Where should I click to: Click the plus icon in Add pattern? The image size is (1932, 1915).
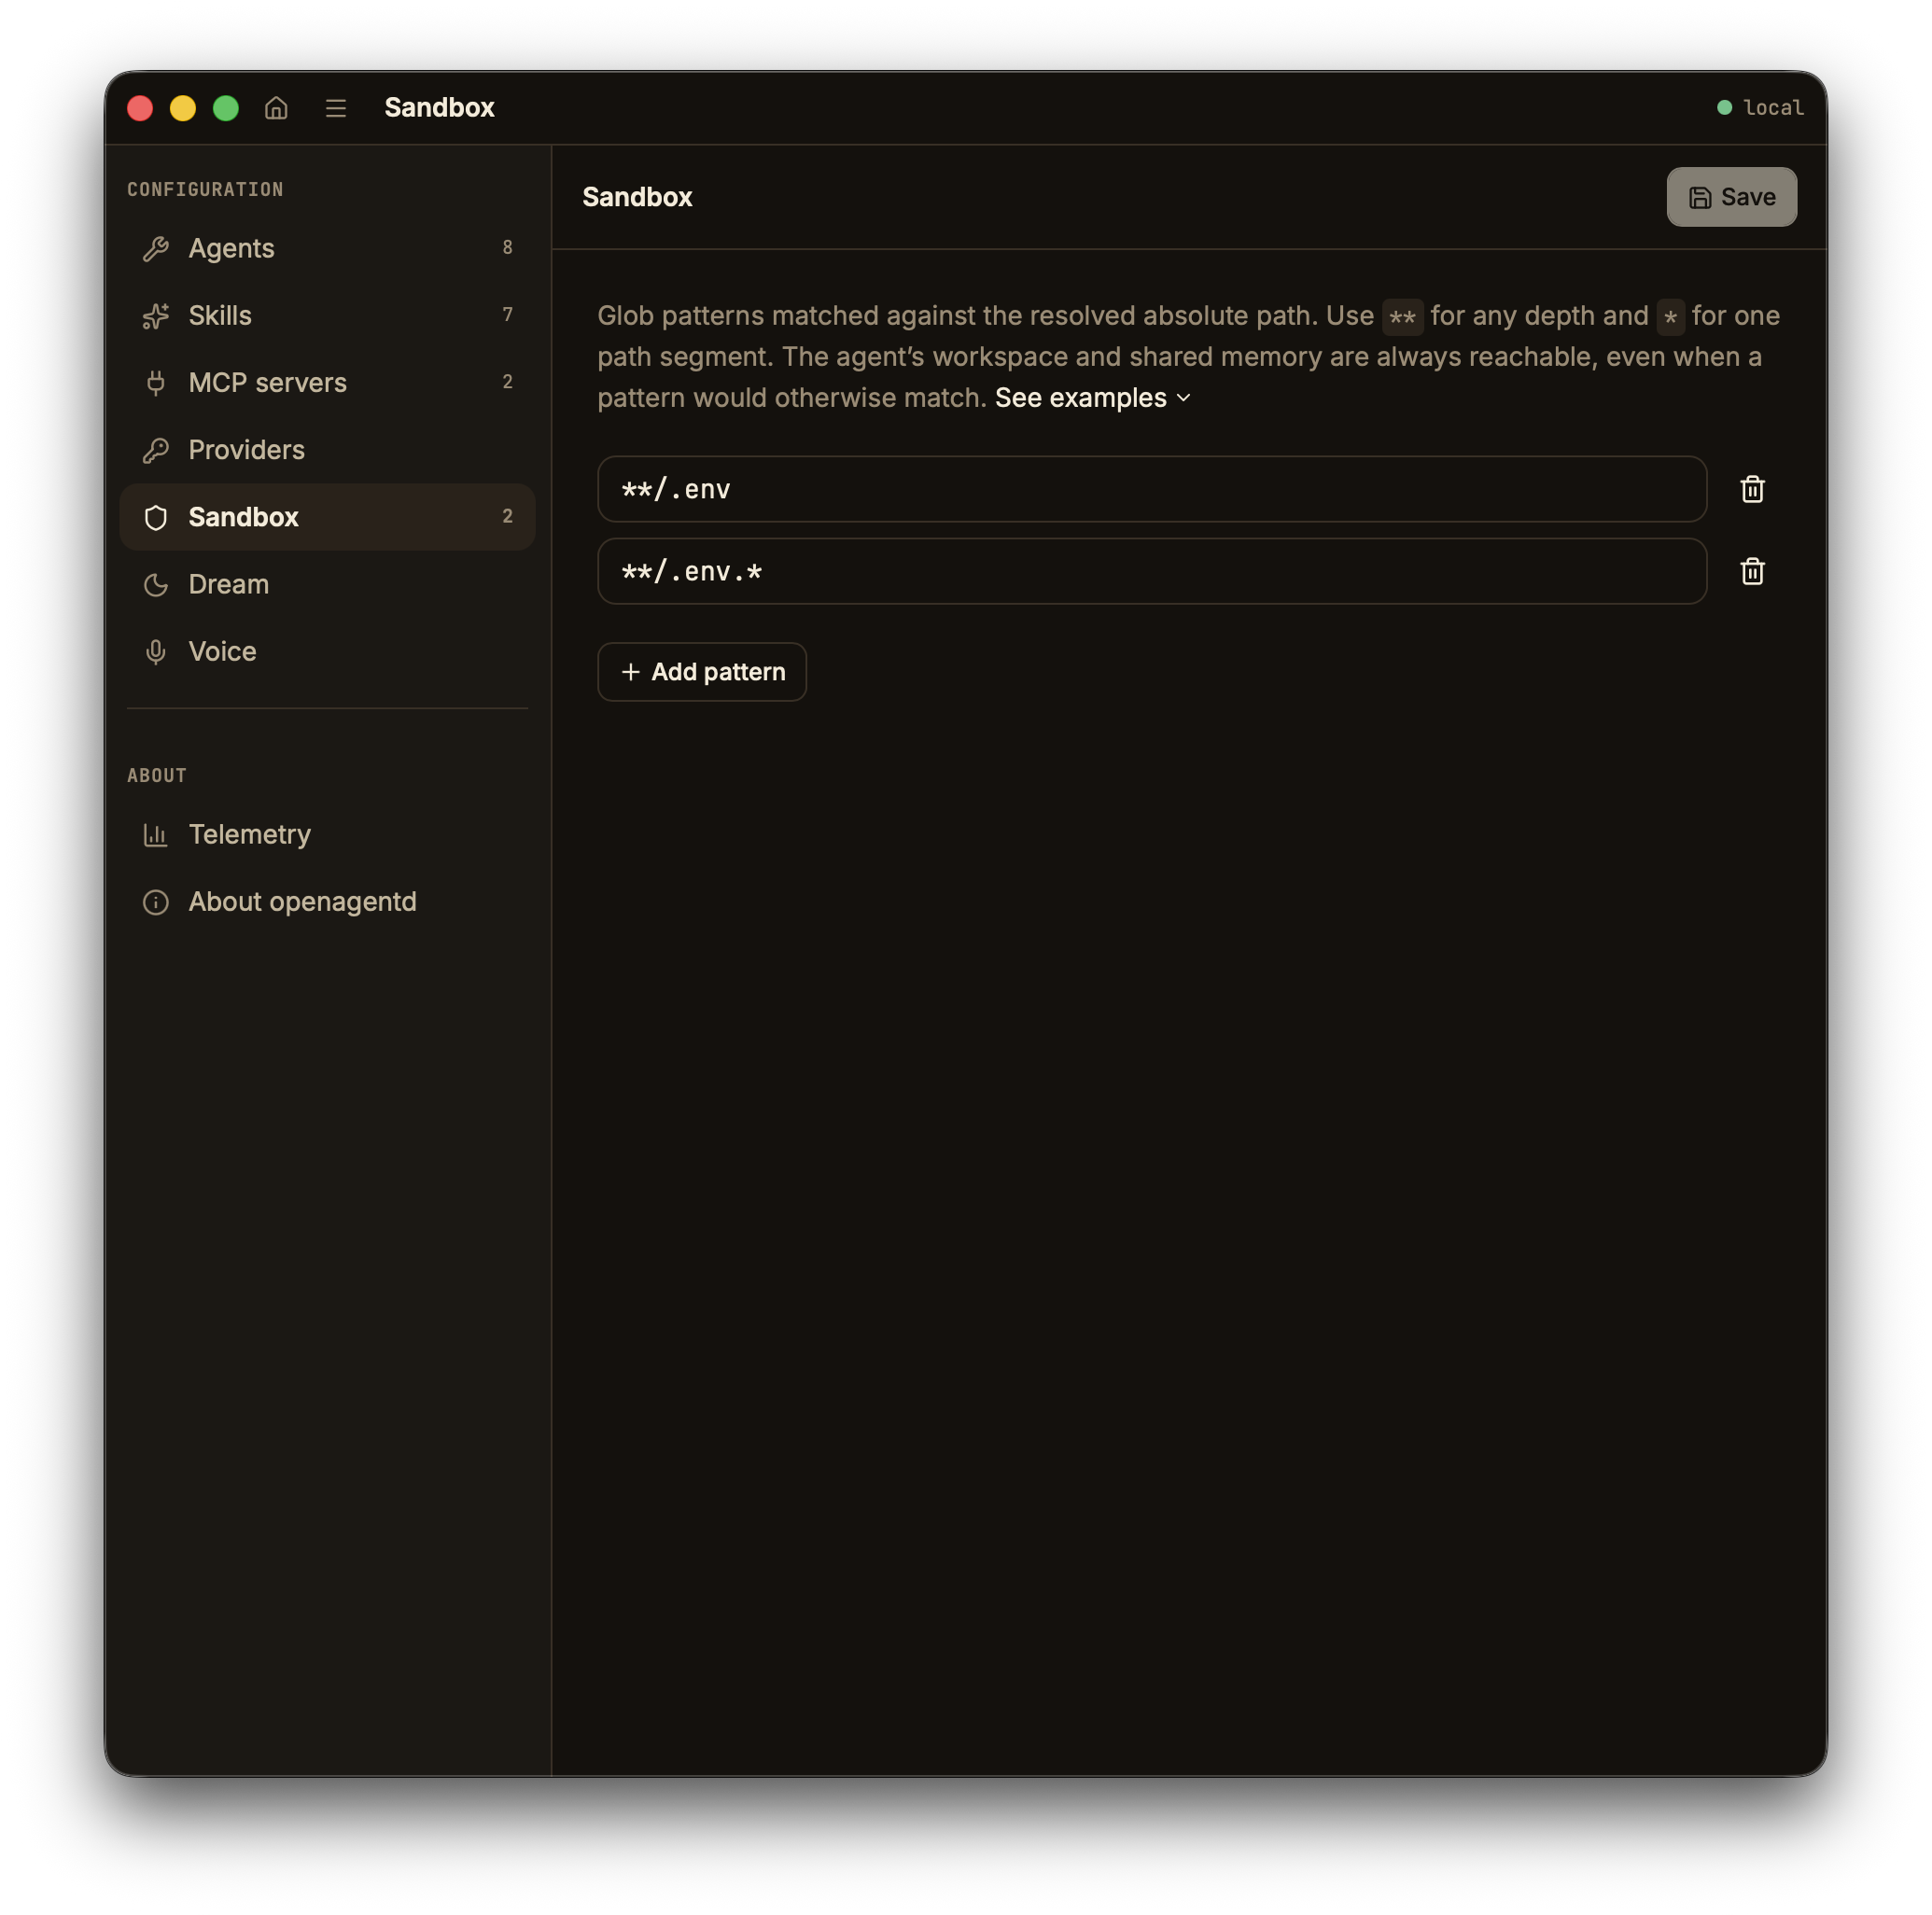[630, 672]
